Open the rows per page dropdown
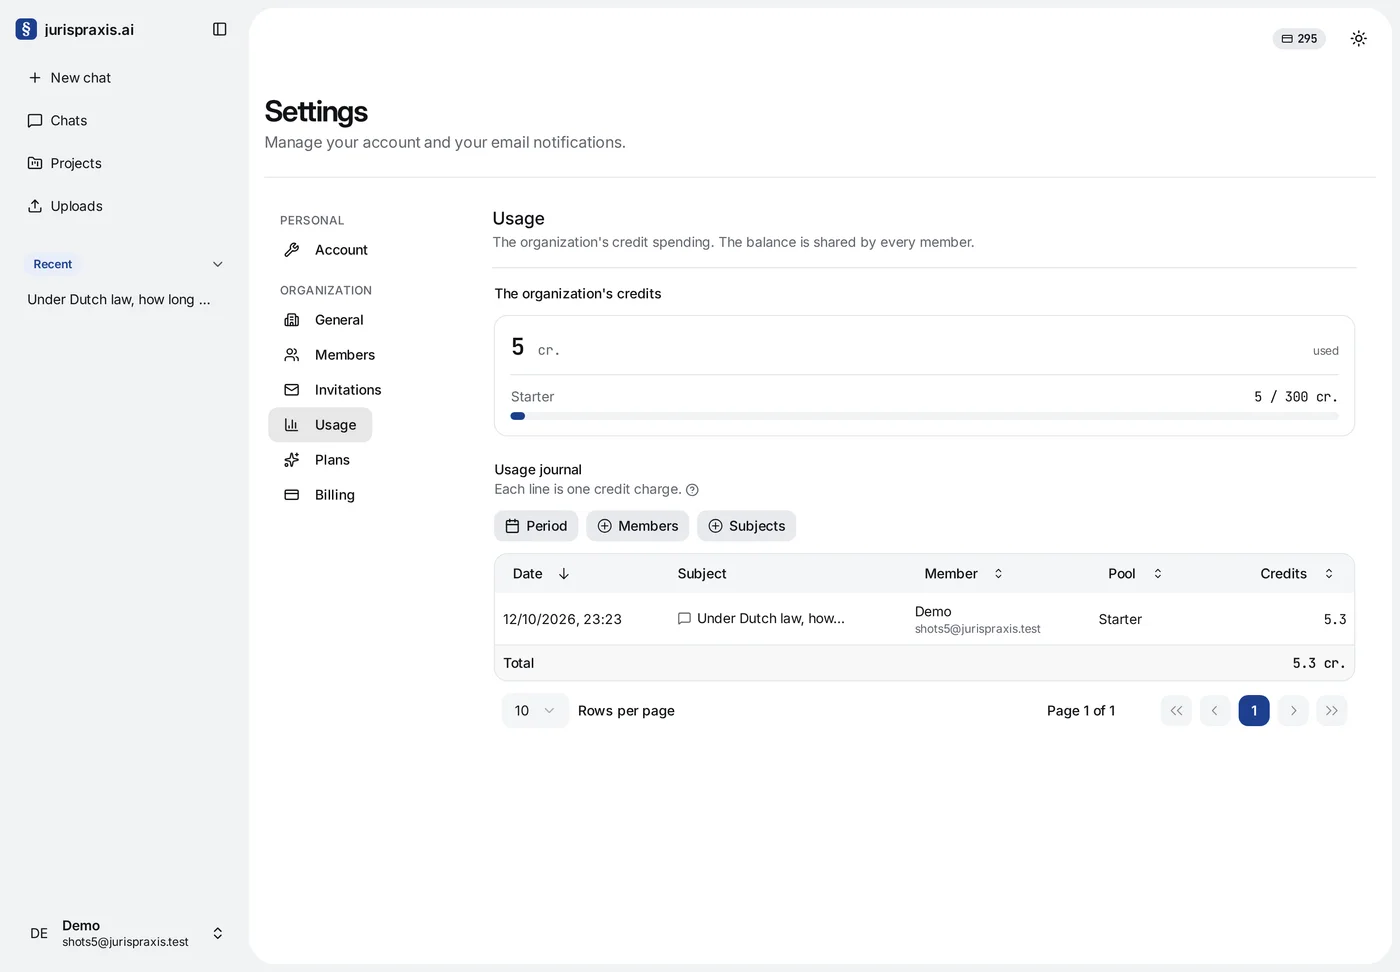This screenshot has width=1400, height=972. (x=535, y=711)
